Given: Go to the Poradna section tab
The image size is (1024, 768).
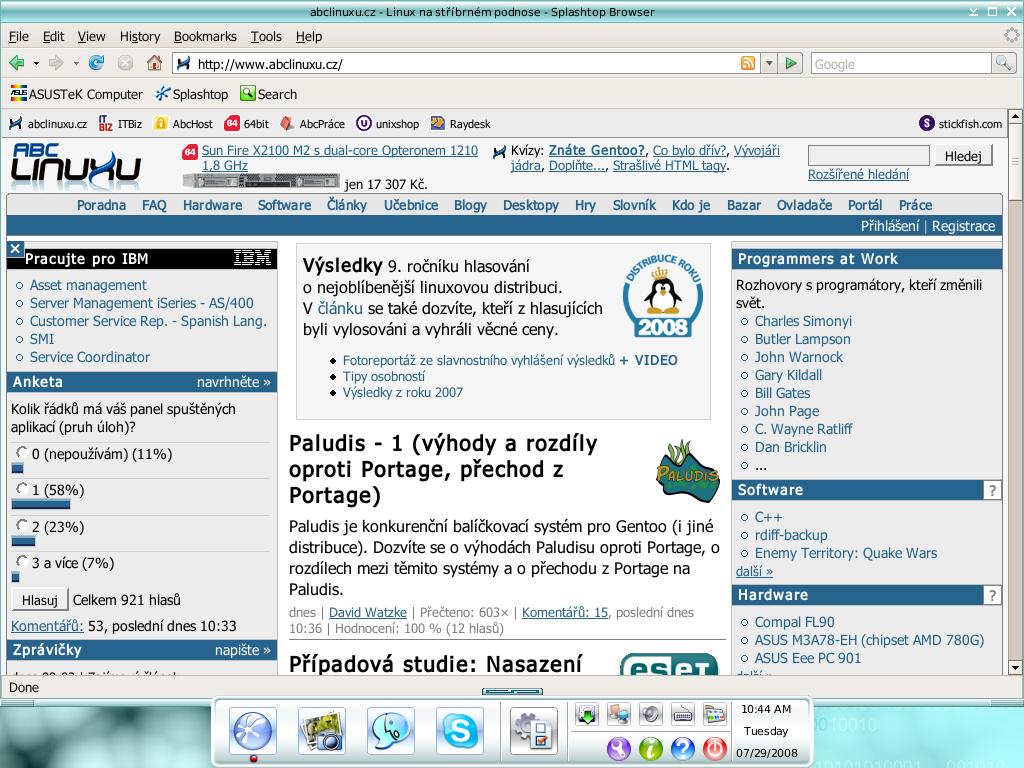Looking at the screenshot, I should coord(101,205).
